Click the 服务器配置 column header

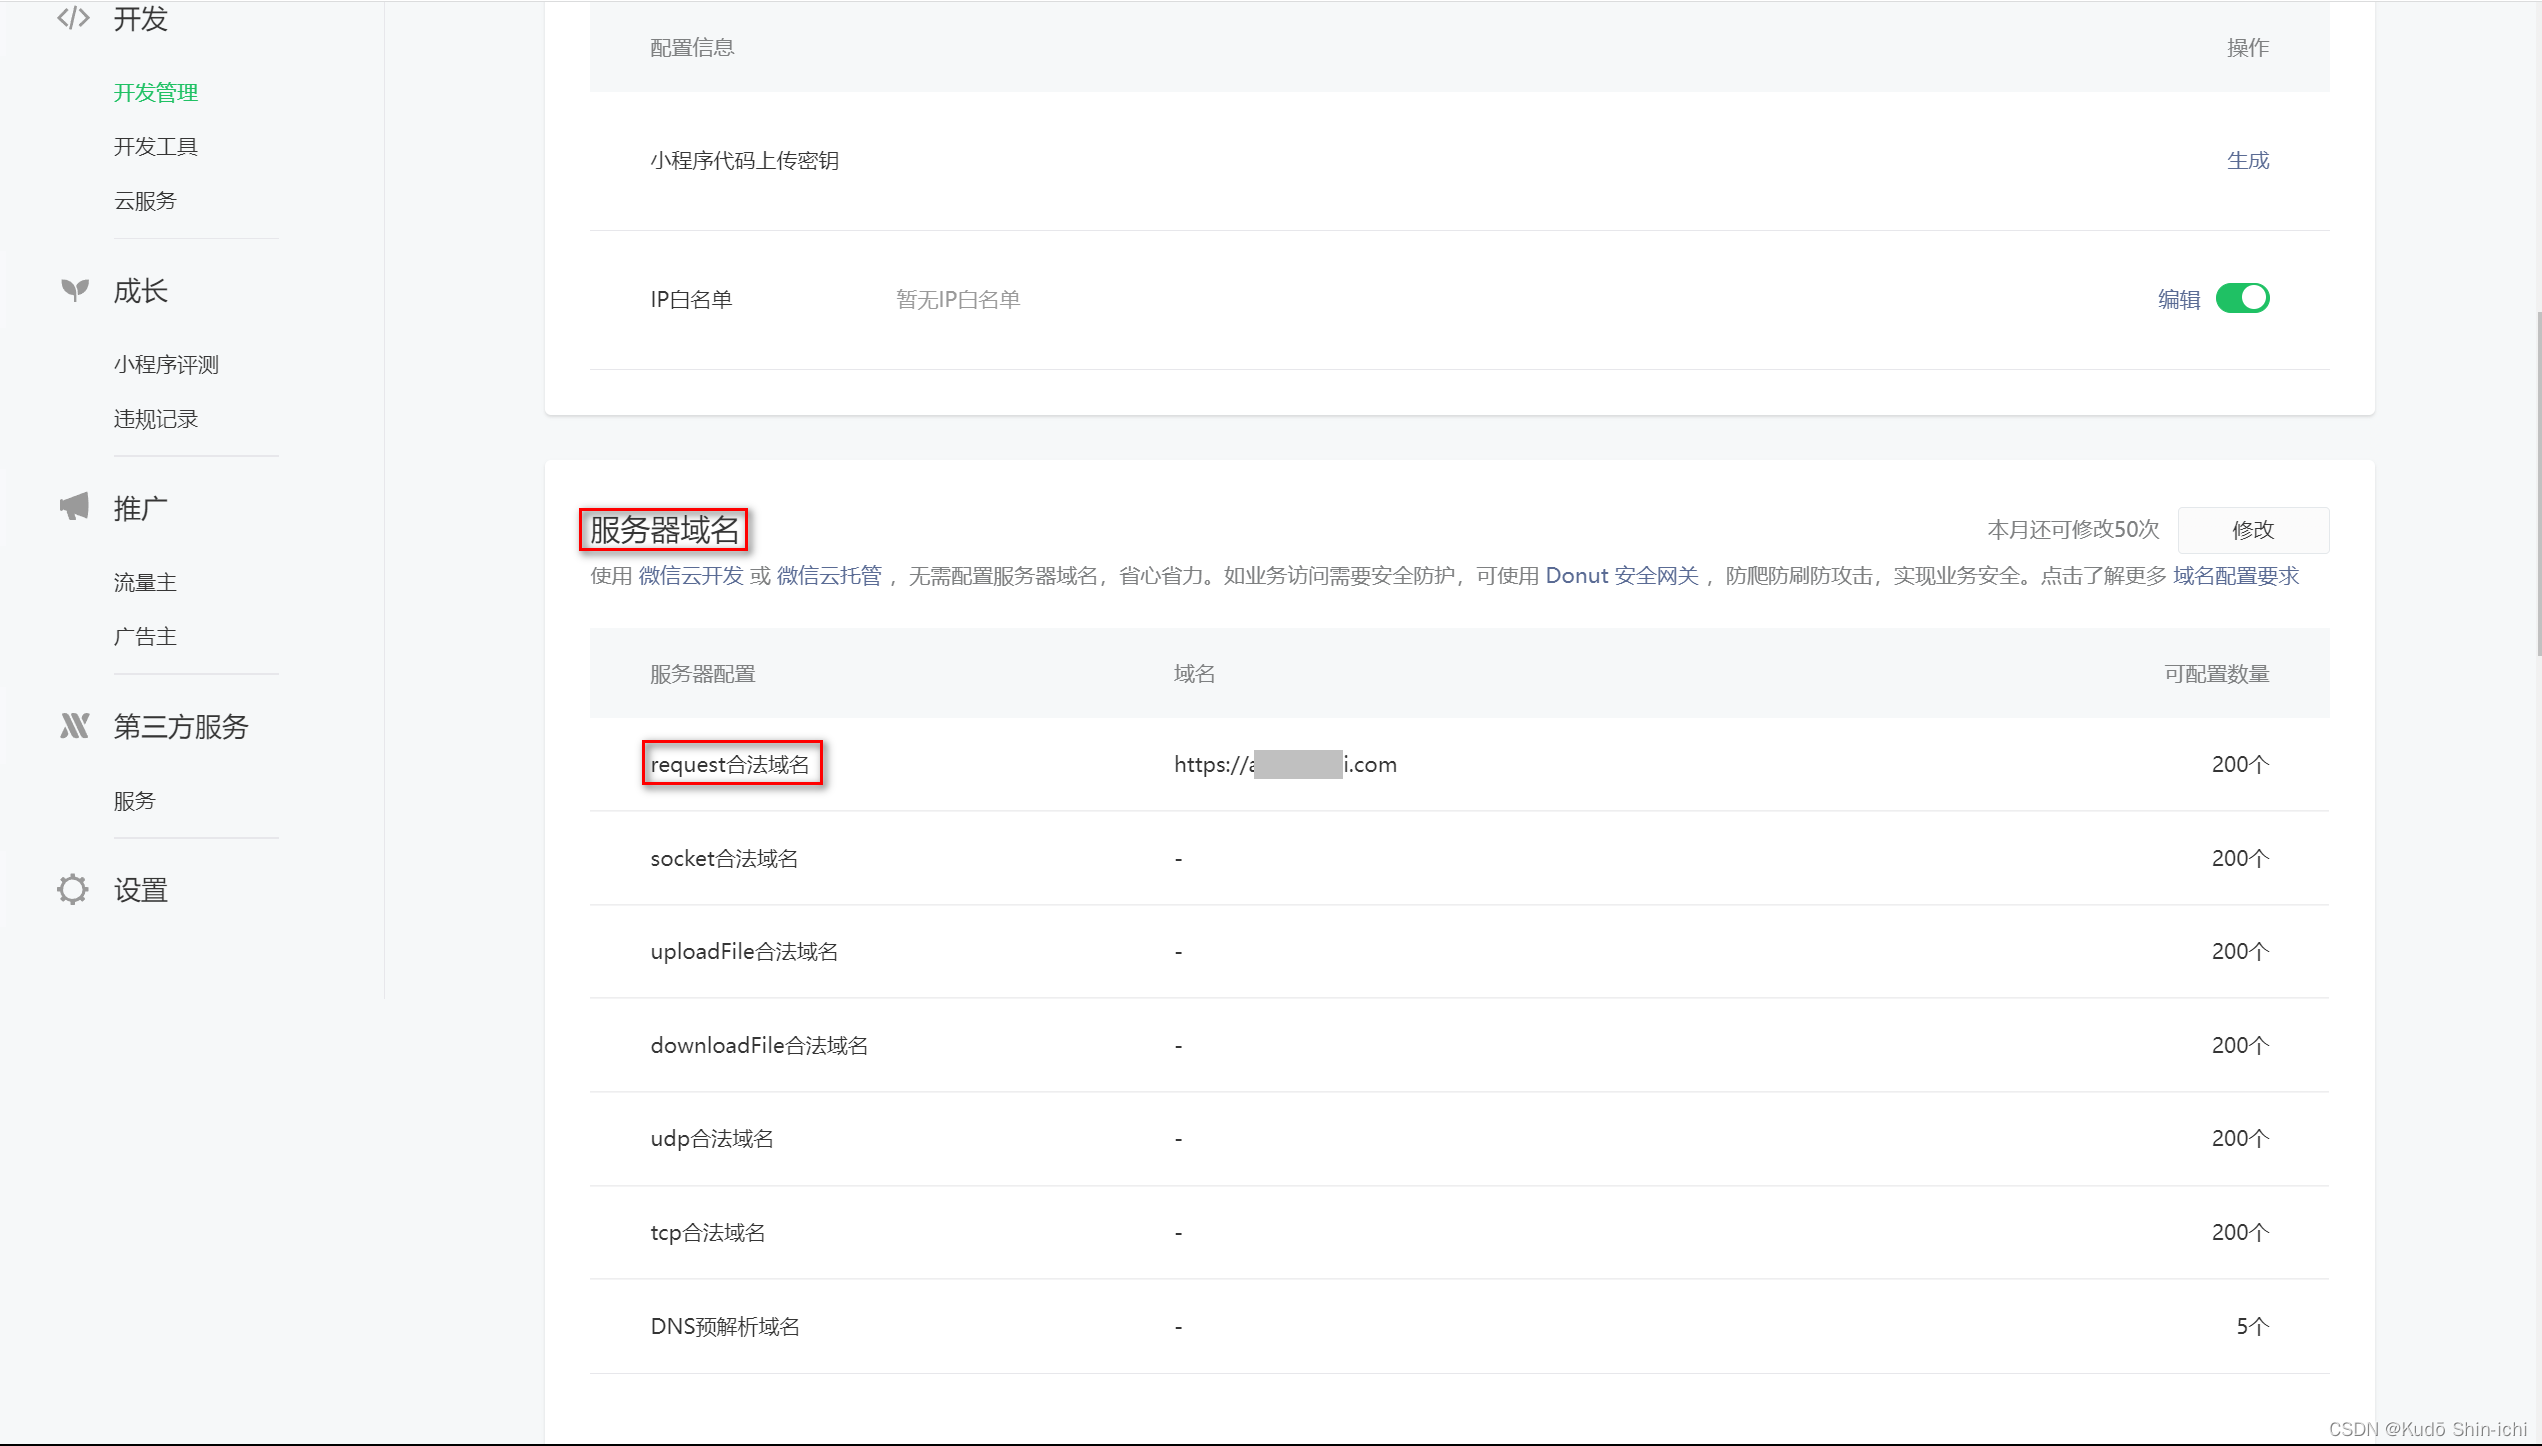(703, 675)
